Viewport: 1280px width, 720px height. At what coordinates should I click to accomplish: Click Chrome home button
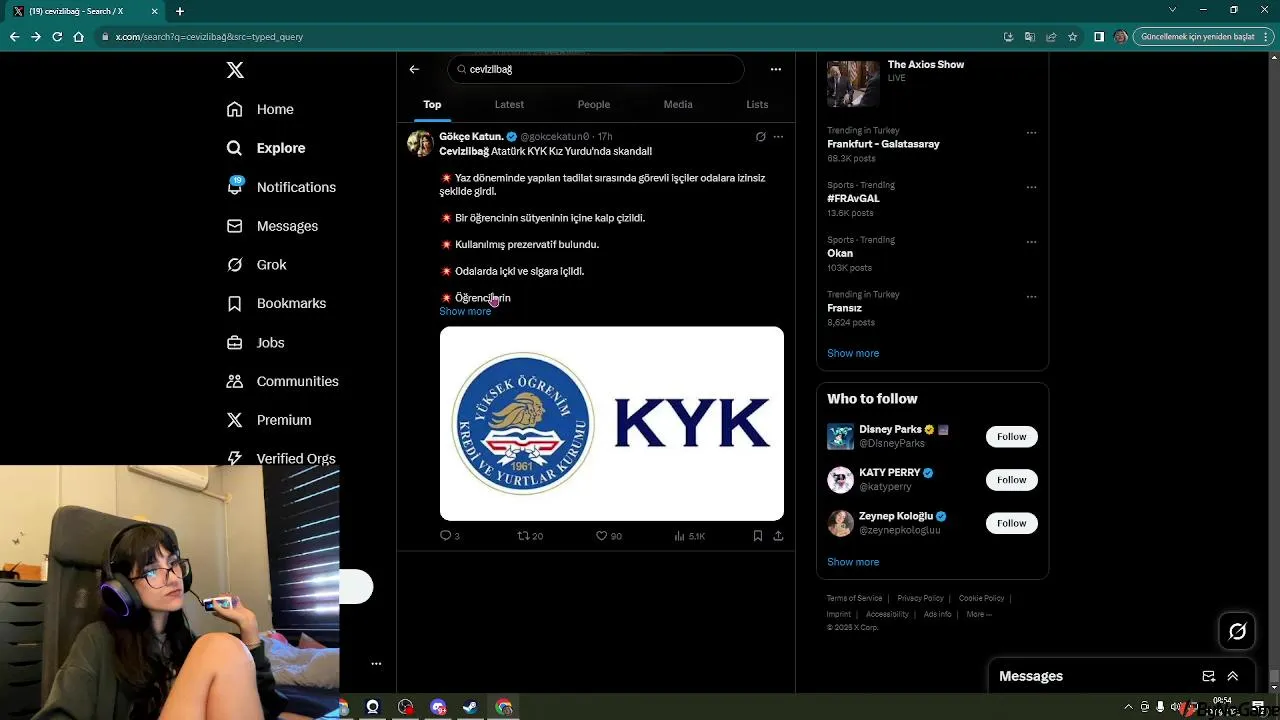tap(79, 37)
